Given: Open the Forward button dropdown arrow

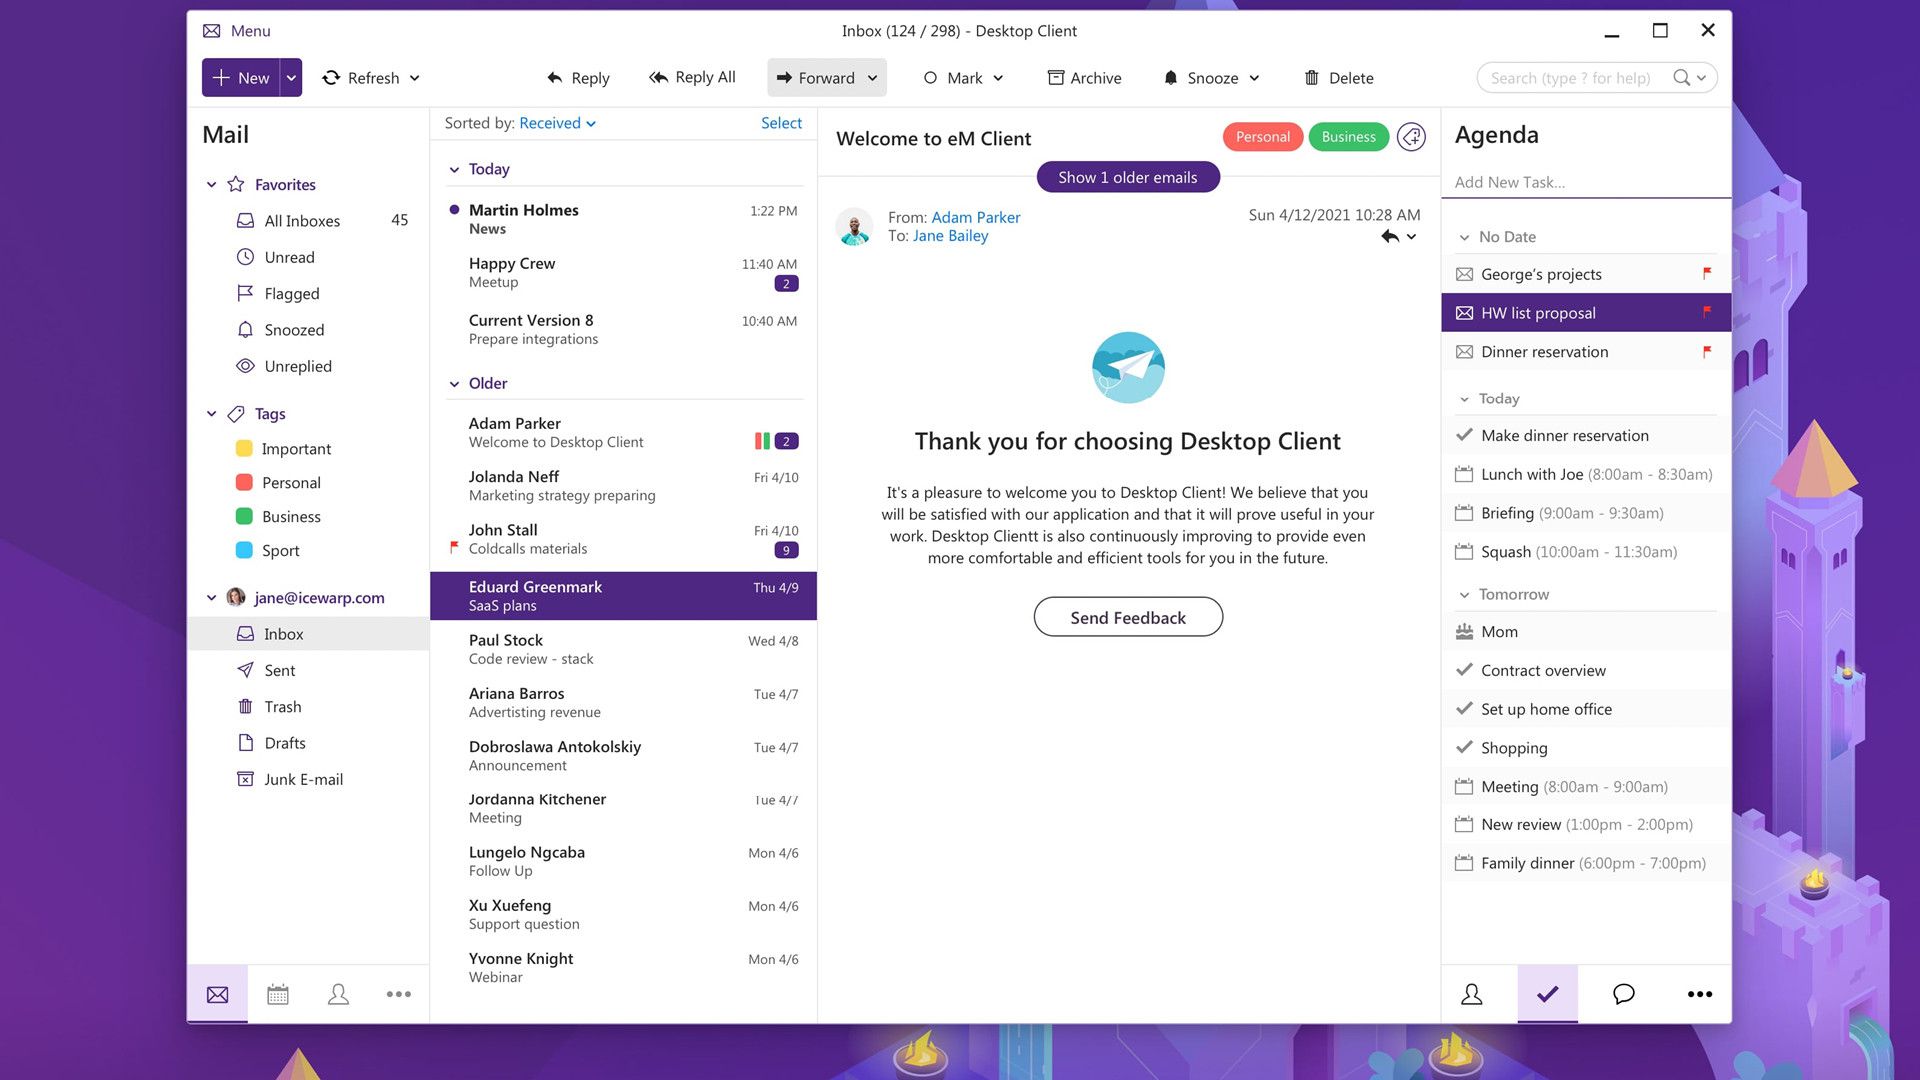Looking at the screenshot, I should click(872, 78).
